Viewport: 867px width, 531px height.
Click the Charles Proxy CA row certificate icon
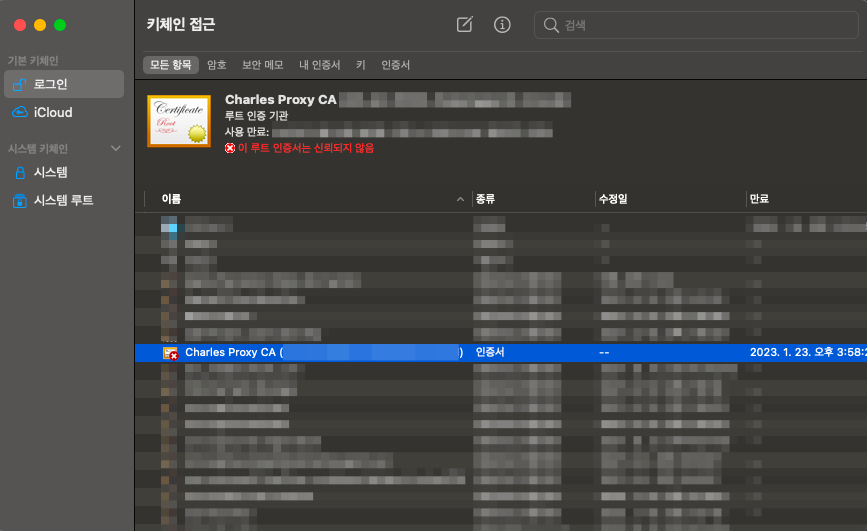170,353
